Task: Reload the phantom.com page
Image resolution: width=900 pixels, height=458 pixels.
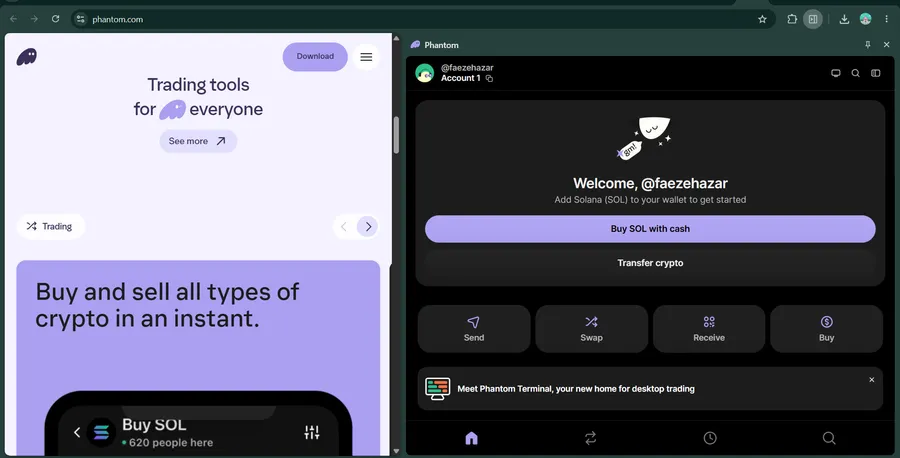Action: 56,19
